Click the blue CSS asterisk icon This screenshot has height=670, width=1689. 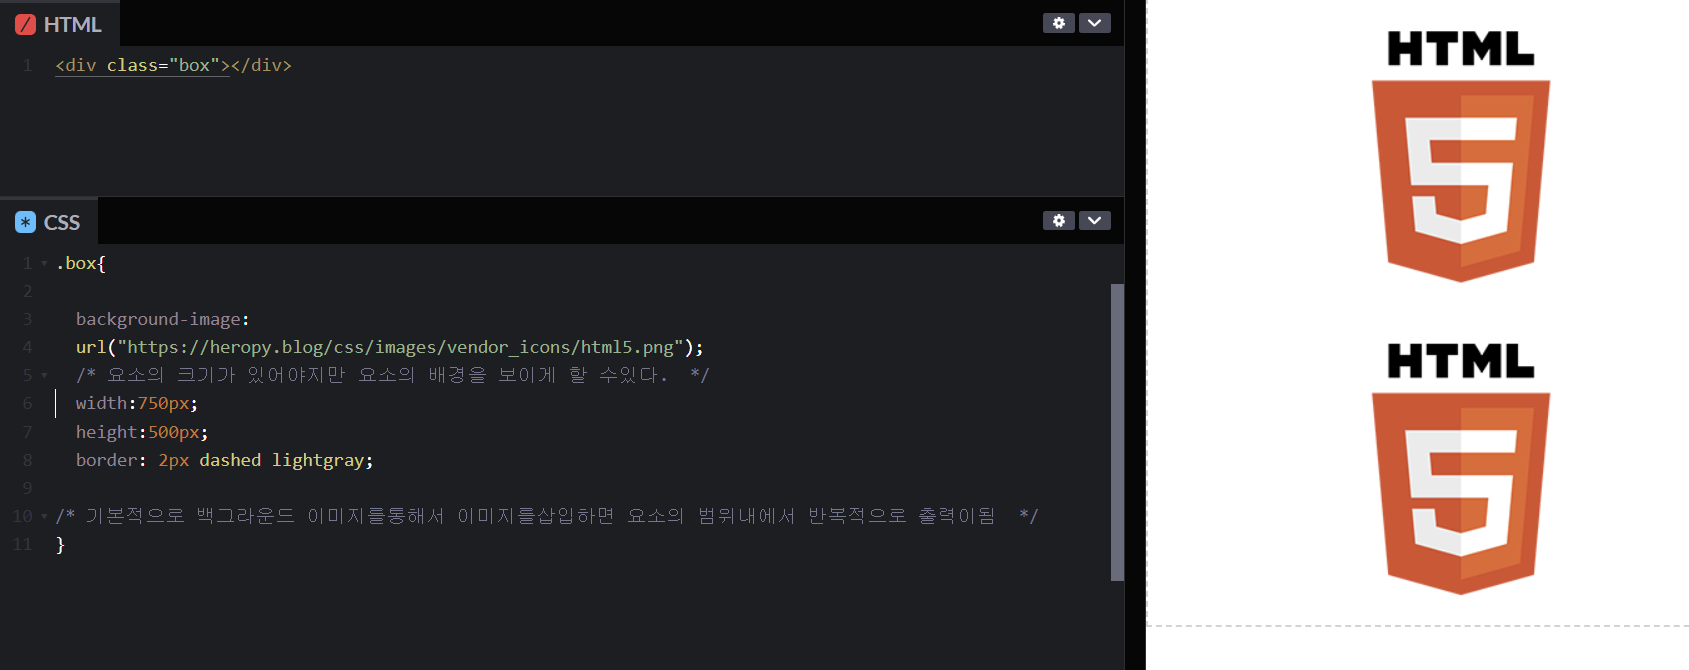pyautogui.click(x=25, y=222)
